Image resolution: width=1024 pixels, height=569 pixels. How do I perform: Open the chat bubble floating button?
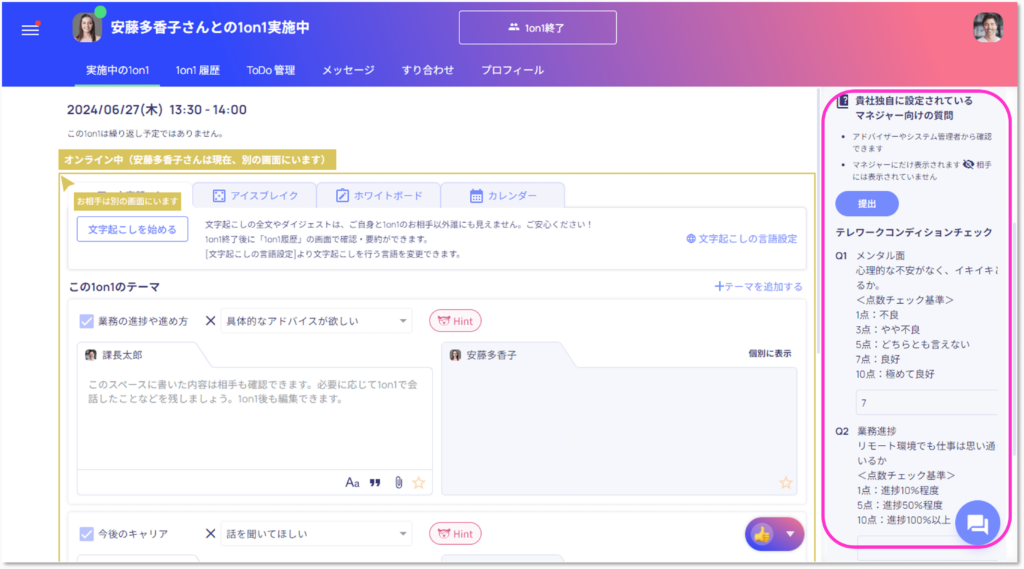coord(978,523)
